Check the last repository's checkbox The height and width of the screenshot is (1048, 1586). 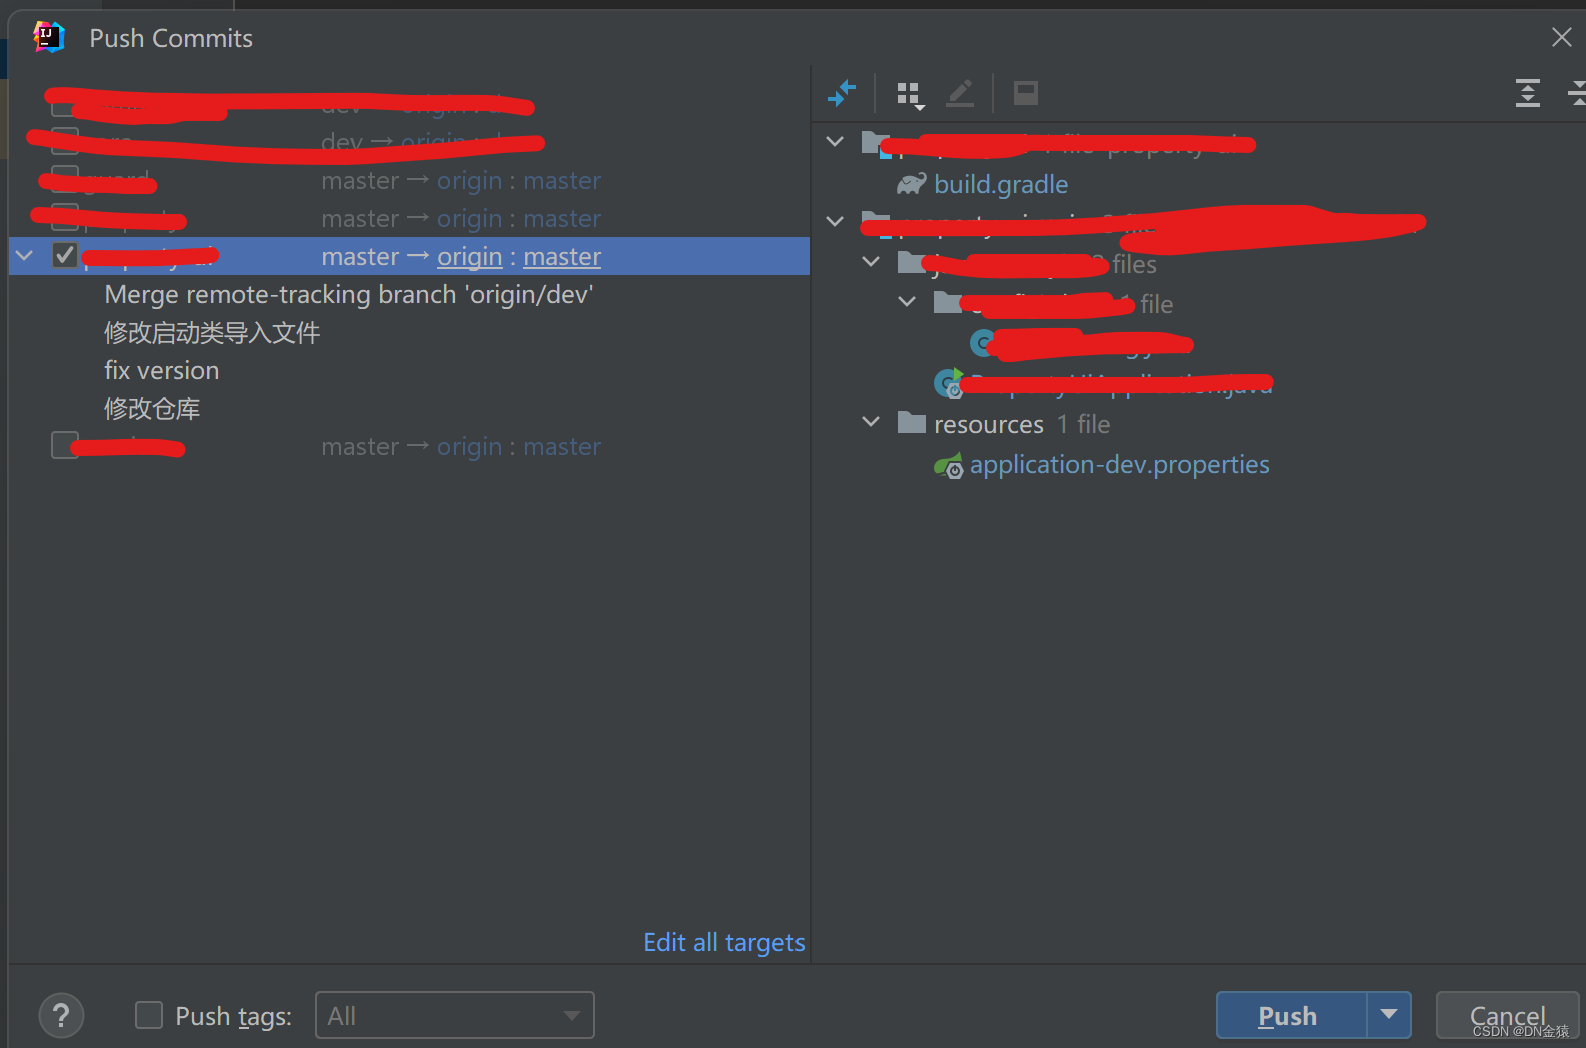[65, 446]
